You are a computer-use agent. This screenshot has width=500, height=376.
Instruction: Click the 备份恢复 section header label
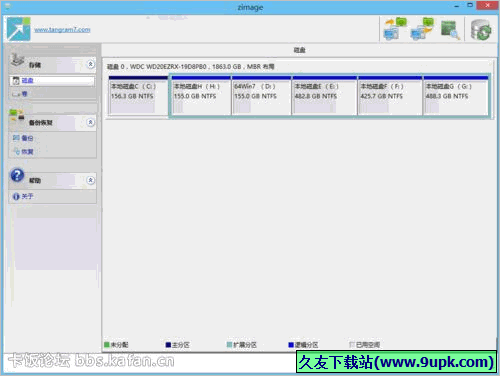pyautogui.click(x=41, y=123)
